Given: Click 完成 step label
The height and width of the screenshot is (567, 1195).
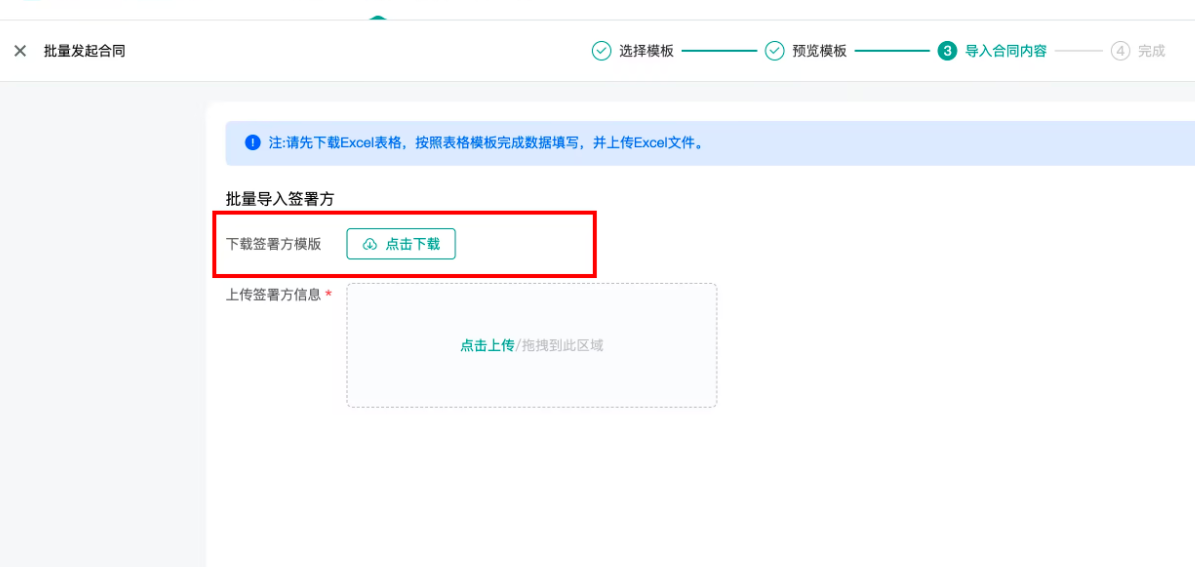Looking at the screenshot, I should click(x=1152, y=51).
